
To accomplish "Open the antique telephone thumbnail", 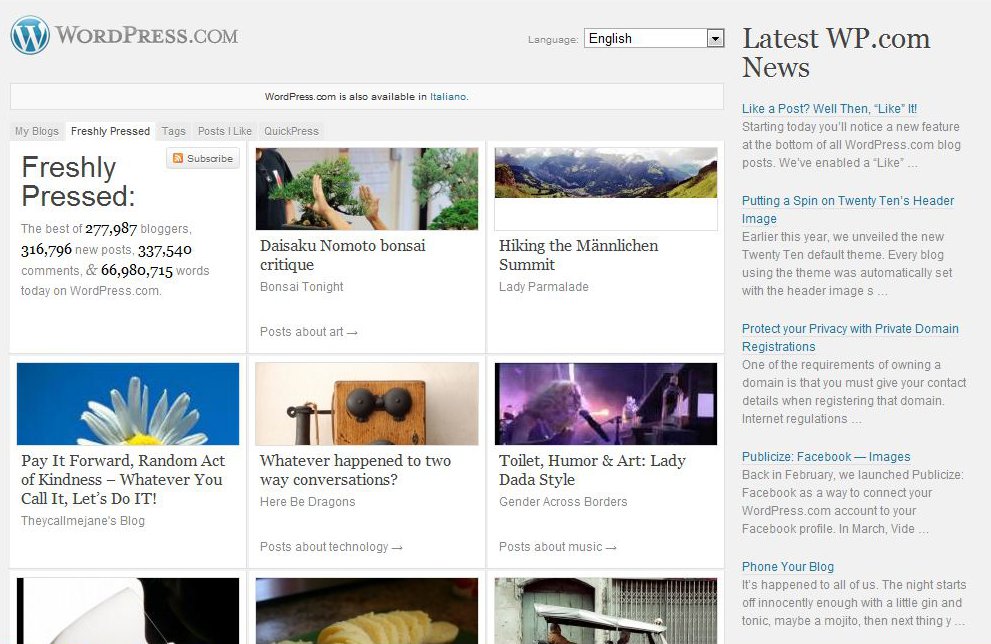I will tap(367, 404).
